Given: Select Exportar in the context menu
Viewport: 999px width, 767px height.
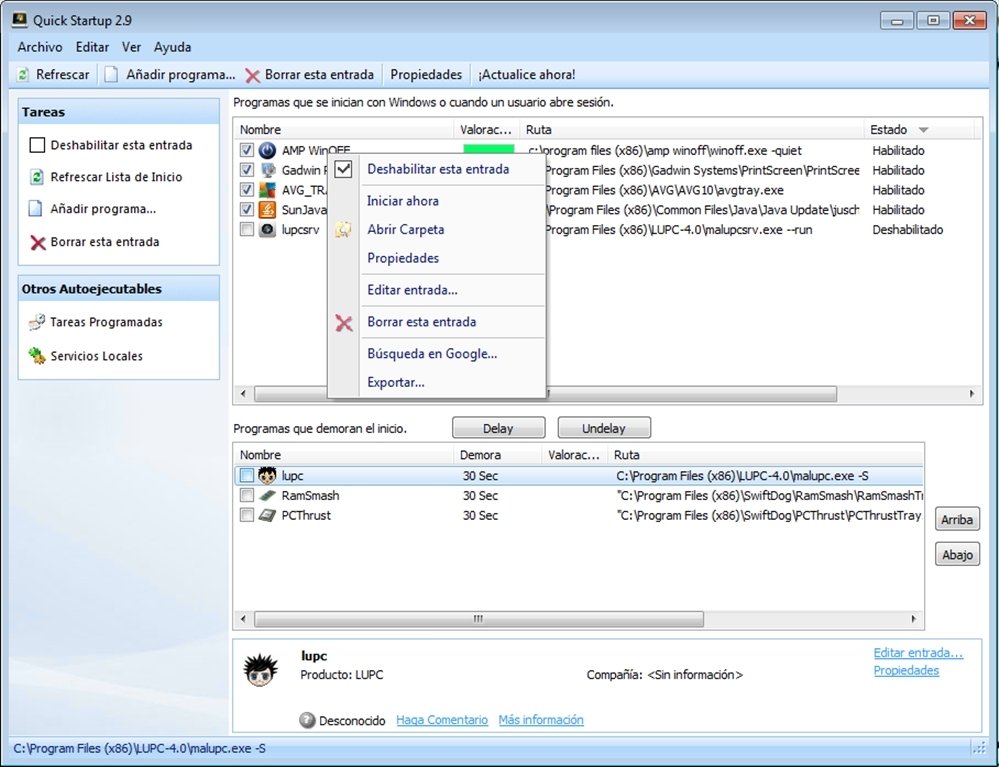Looking at the screenshot, I should point(396,383).
